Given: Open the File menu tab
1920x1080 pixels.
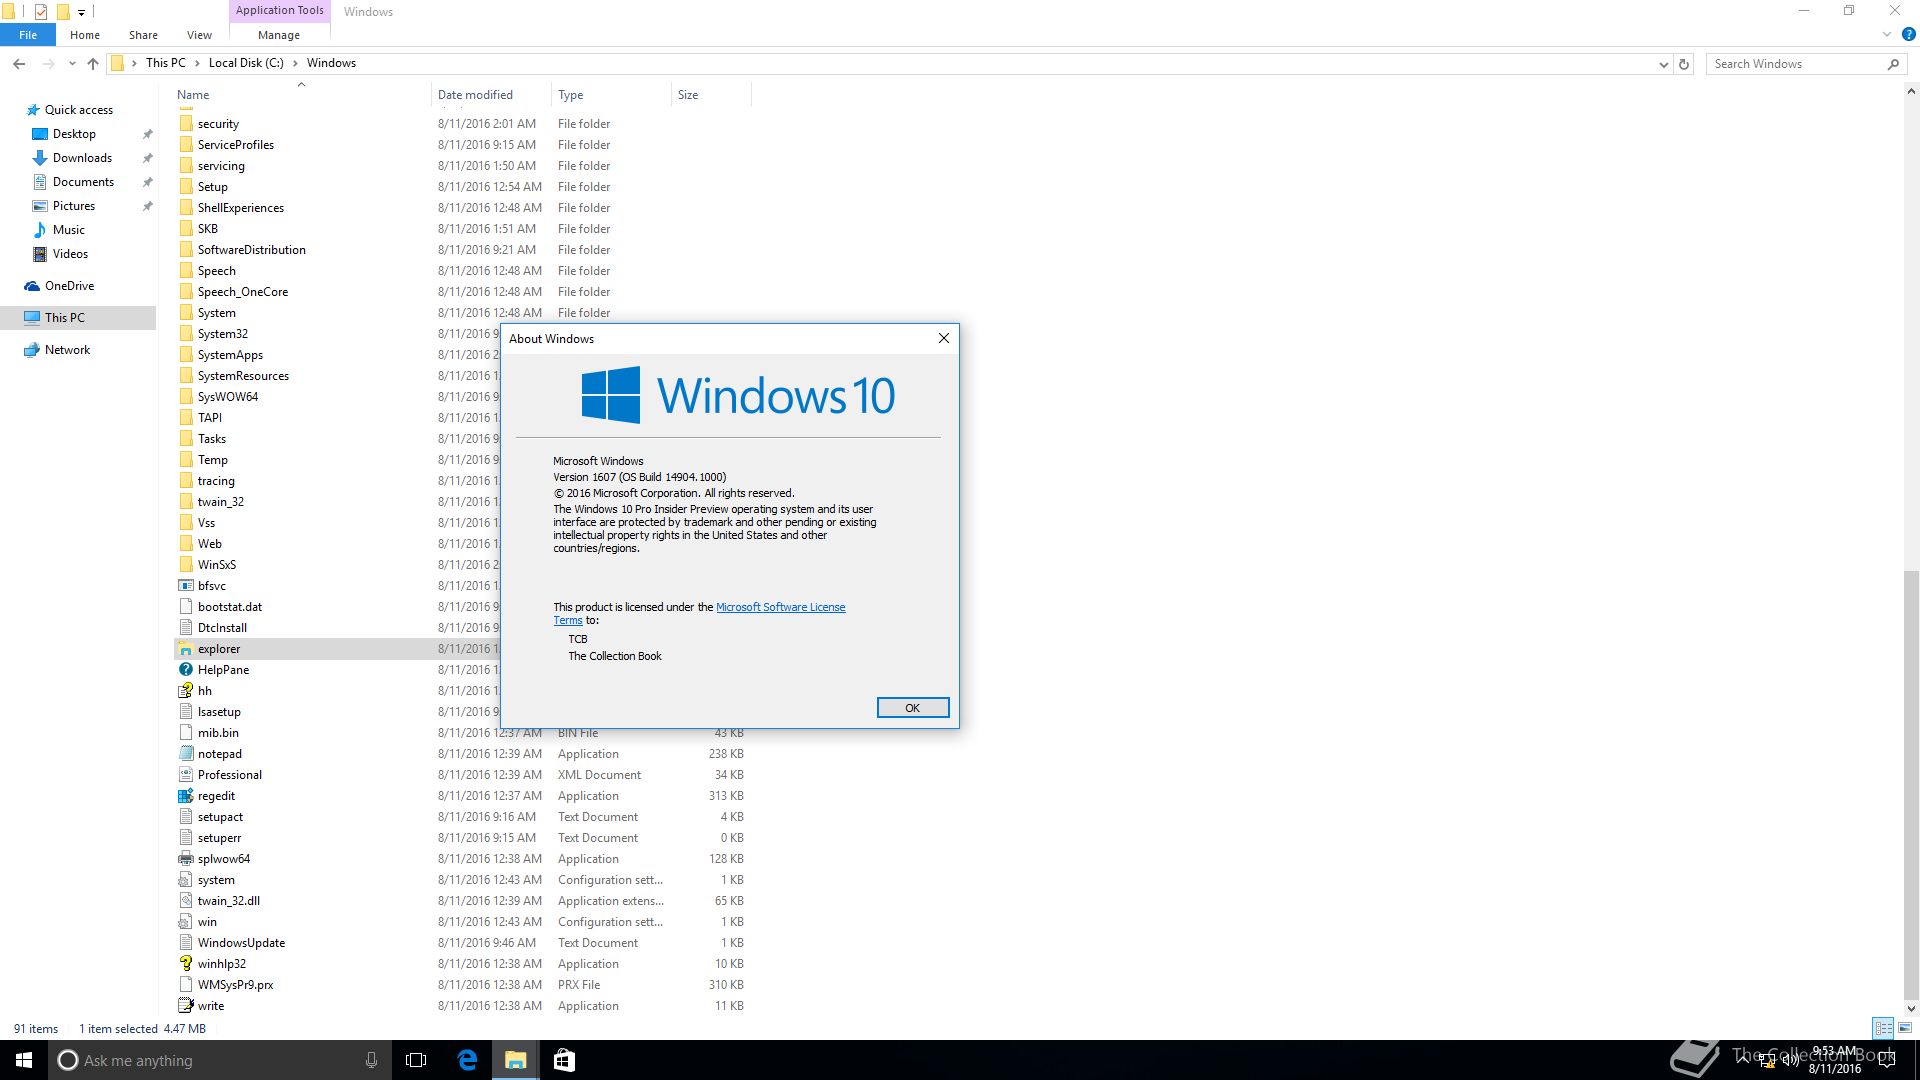Looking at the screenshot, I should [28, 35].
